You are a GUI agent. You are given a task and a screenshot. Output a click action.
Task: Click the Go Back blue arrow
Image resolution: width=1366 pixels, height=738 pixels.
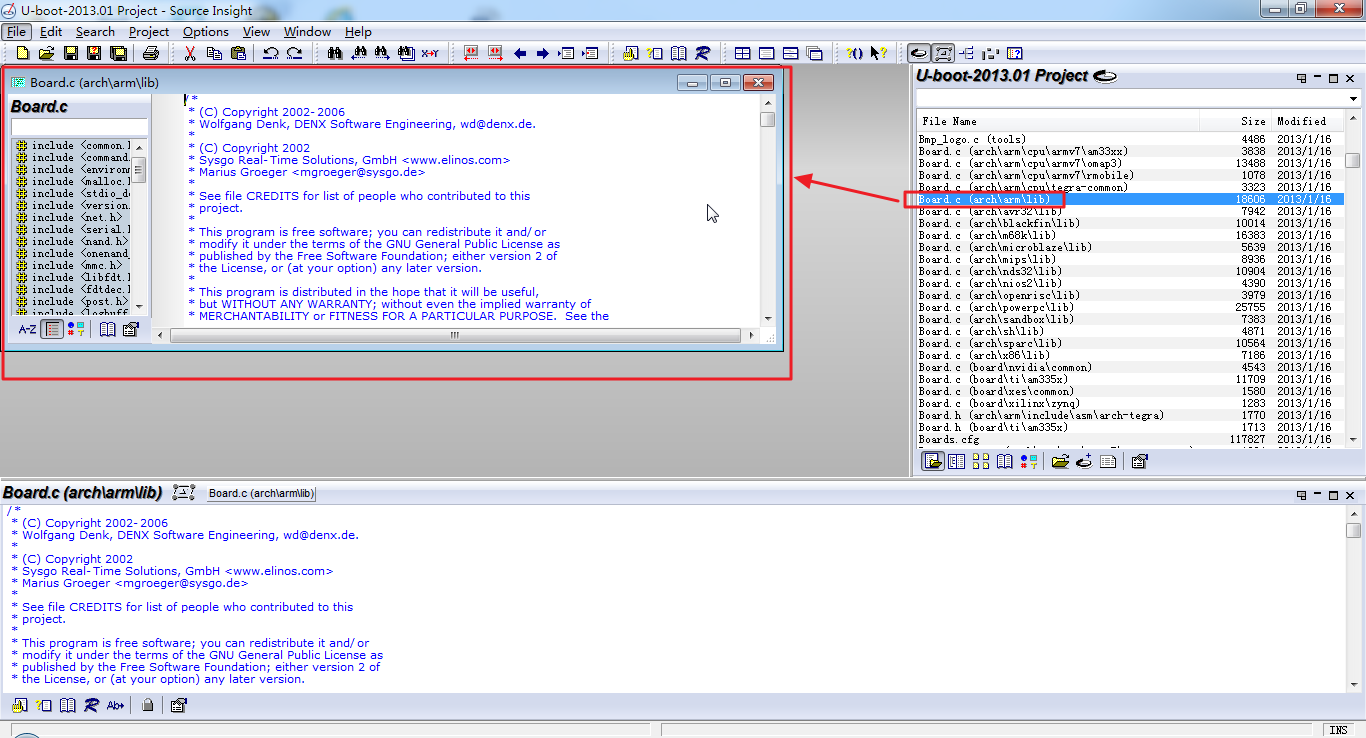pos(520,53)
